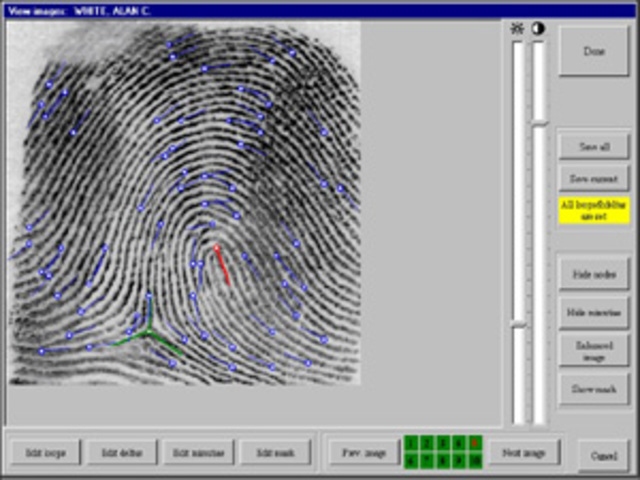Adjust the brightness slider handle
The width and height of the screenshot is (640, 480).
coord(519,324)
